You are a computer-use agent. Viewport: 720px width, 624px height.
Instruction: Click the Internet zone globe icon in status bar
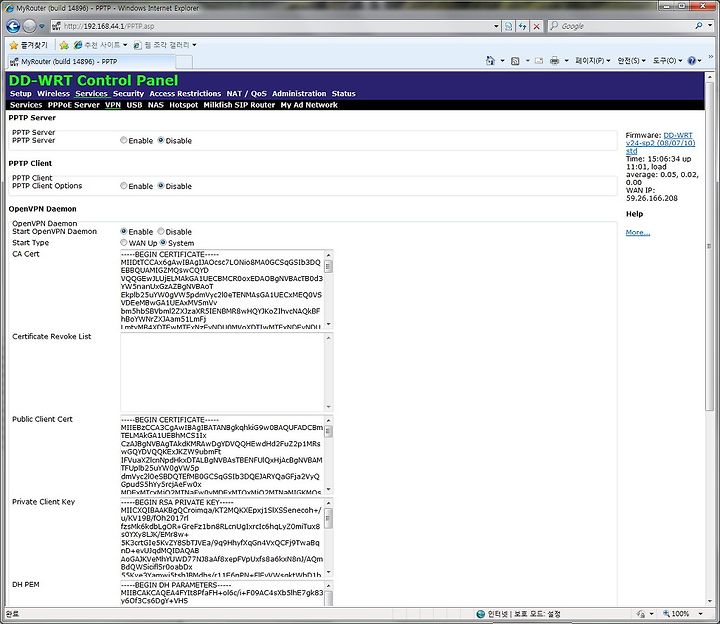point(481,614)
